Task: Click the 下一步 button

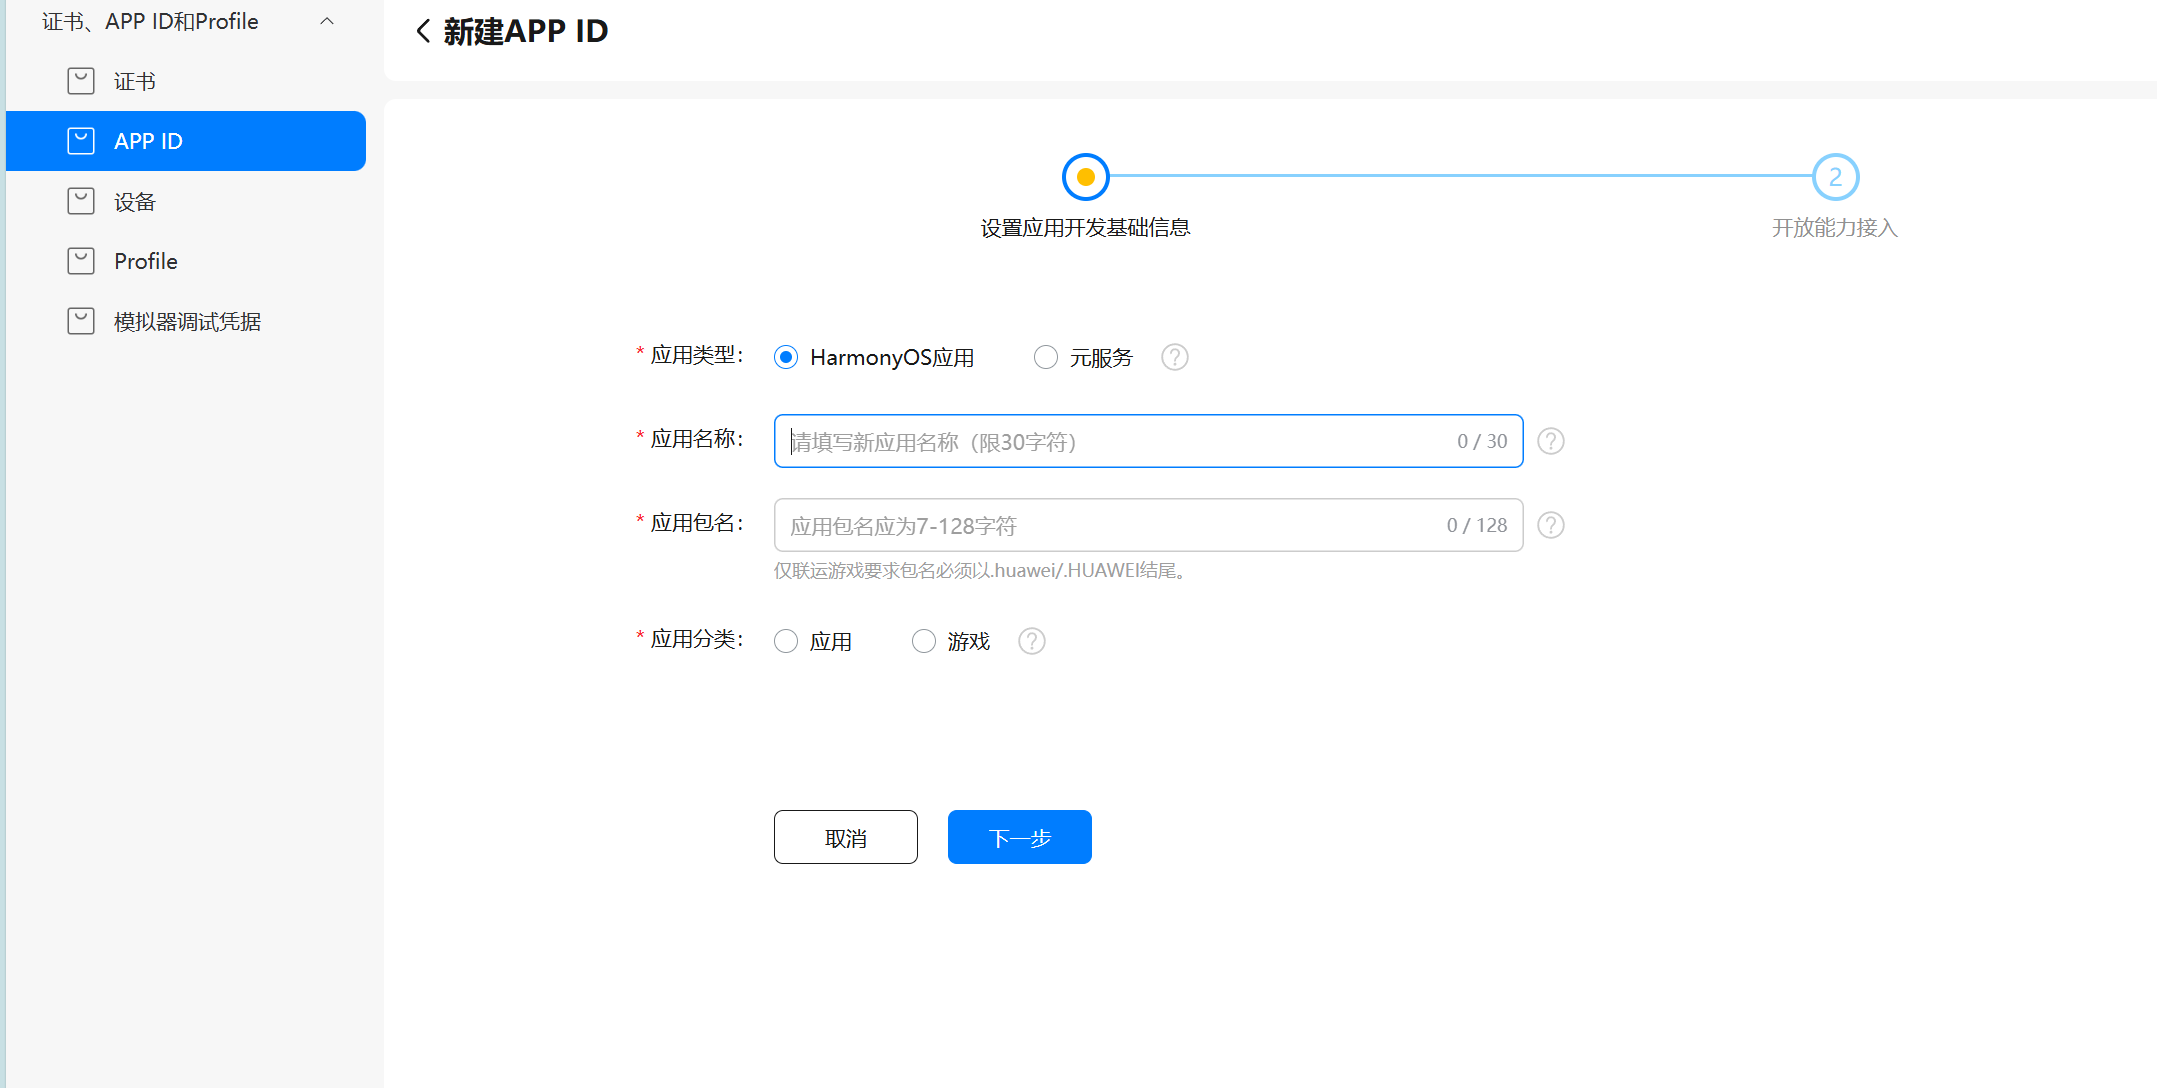Action: coord(1019,837)
